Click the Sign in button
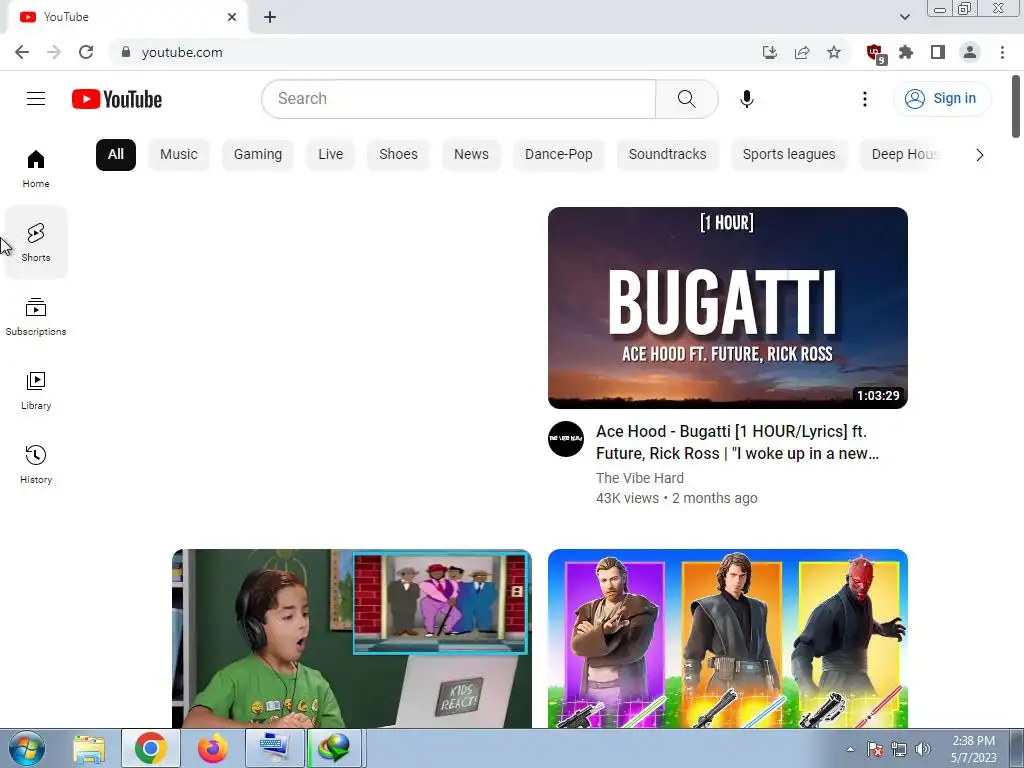Image resolution: width=1024 pixels, height=768 pixels. click(942, 99)
